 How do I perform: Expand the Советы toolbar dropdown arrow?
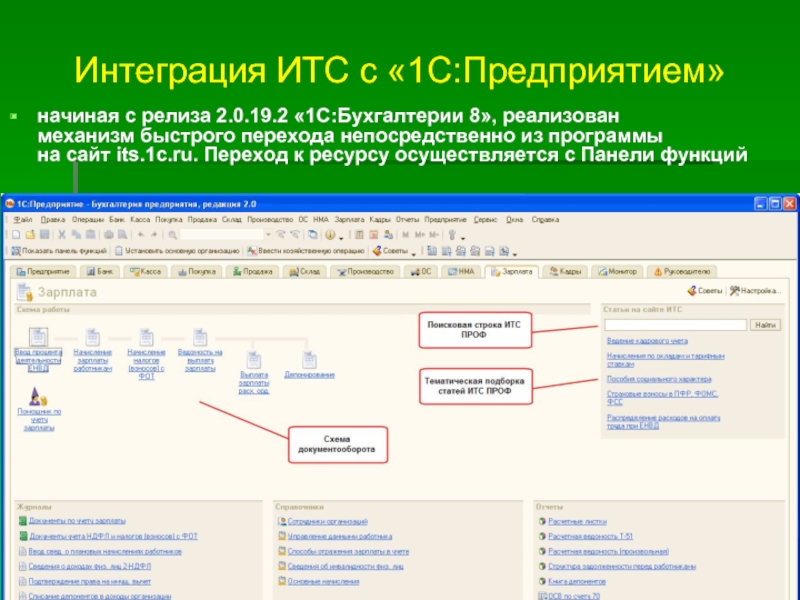coord(414,254)
